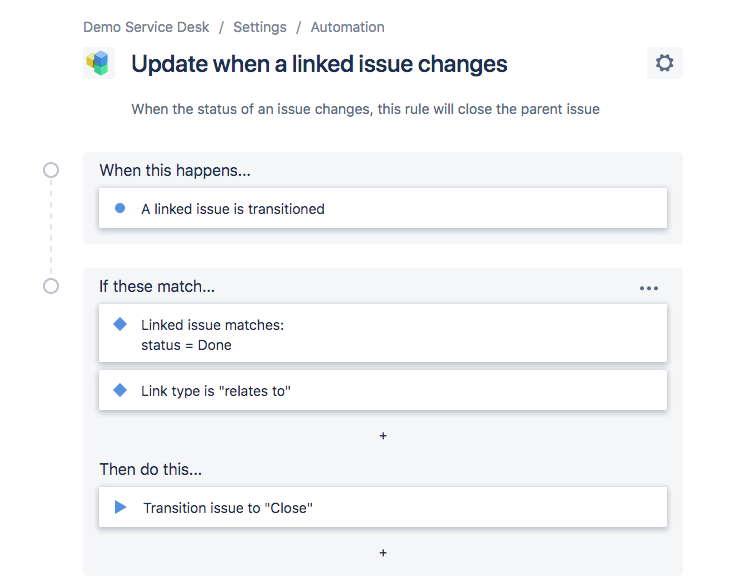This screenshot has height=583, width=729.
Task: Edit the A linked issue is transitioned trigger
Action: [x=383, y=208]
